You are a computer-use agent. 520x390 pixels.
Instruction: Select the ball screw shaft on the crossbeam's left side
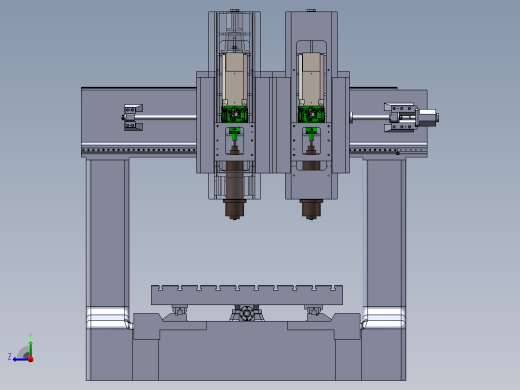166,117
